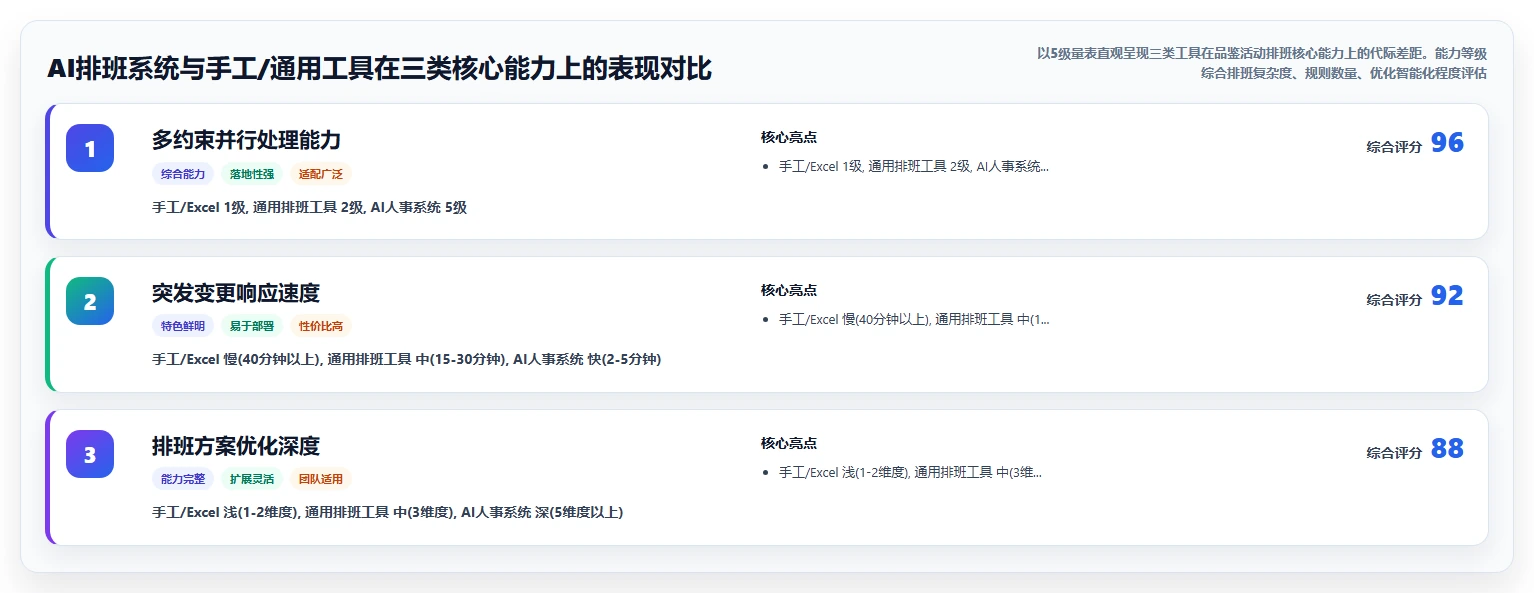Click the truncated bullet 手工/Excel 慢(40分钟以上)
Image resolution: width=1534 pixels, height=593 pixels.
click(914, 320)
